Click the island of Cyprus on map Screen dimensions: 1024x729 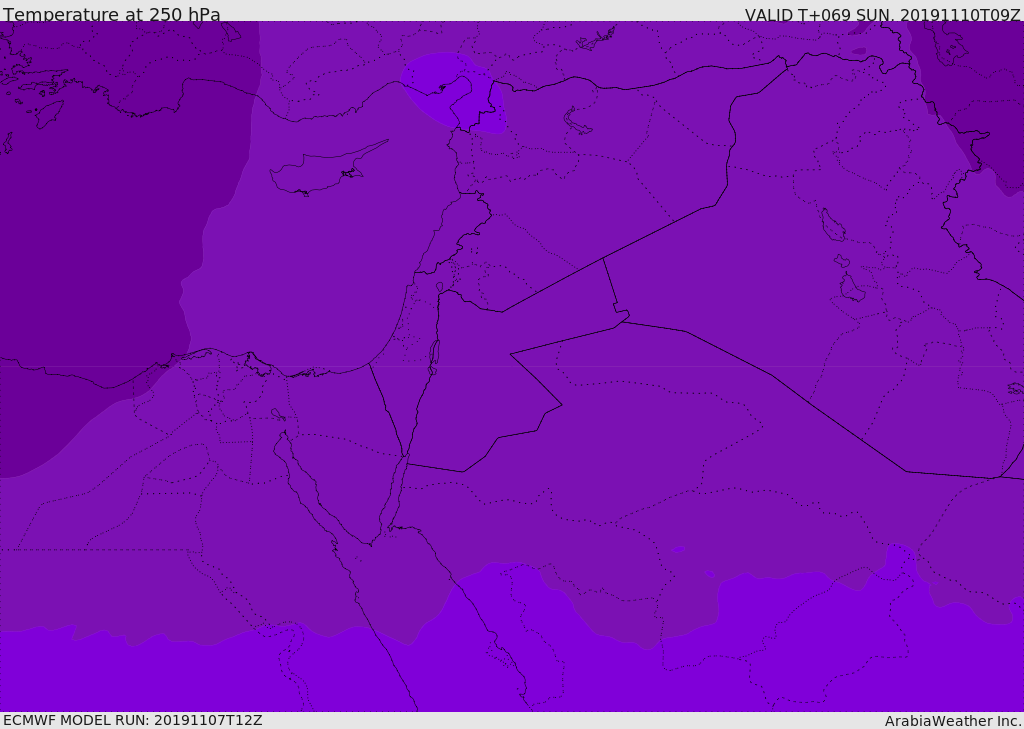[x=327, y=170]
